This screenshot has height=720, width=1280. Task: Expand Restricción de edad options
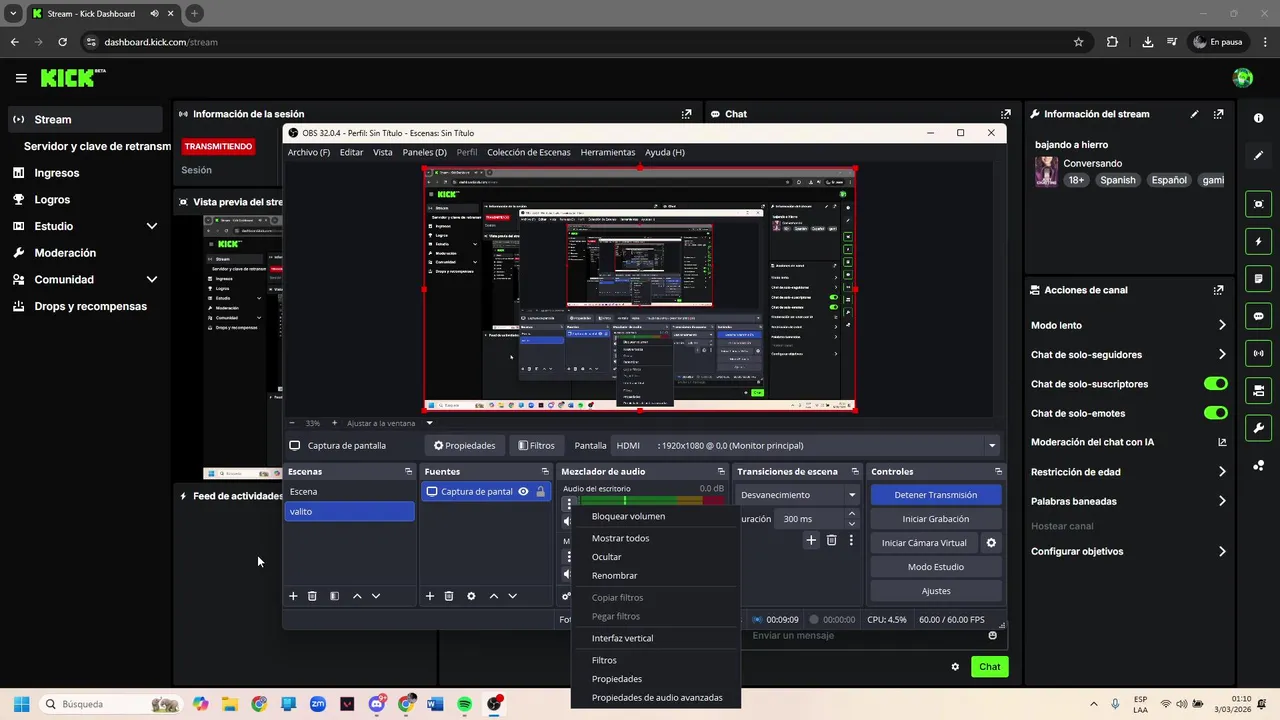tap(1222, 472)
